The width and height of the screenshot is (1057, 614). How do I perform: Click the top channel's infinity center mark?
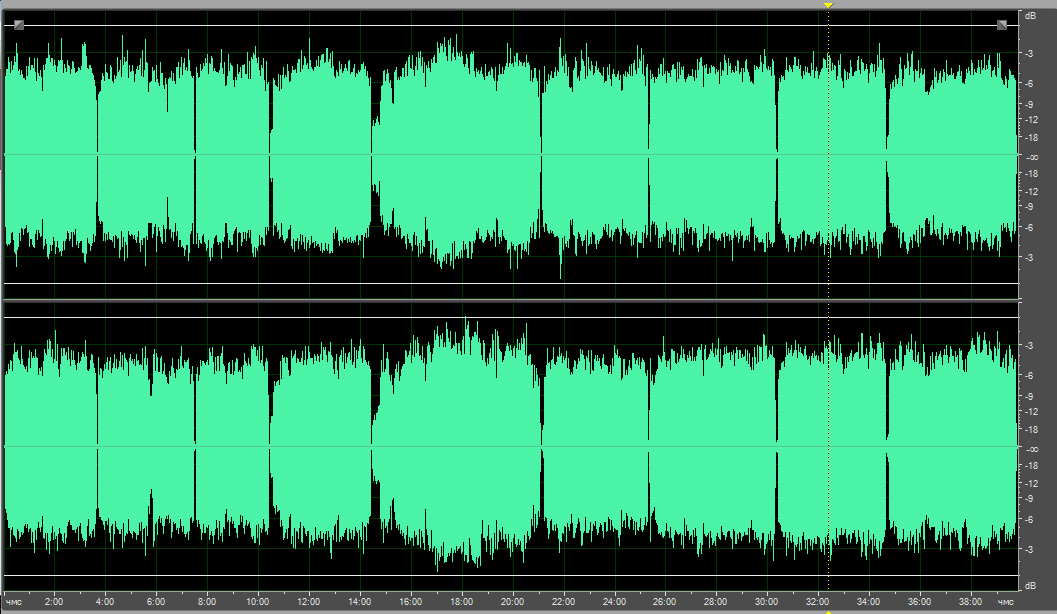(x=1028, y=157)
